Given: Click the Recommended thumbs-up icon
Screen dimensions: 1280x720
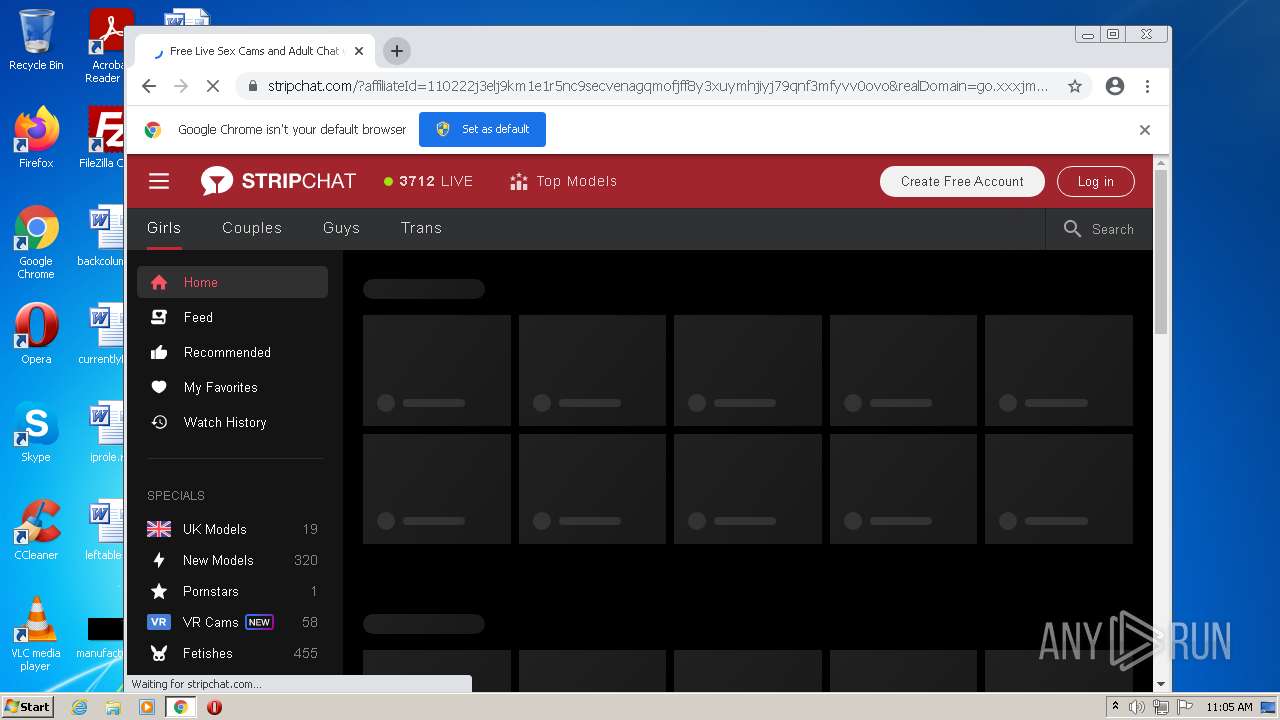Looking at the screenshot, I should pos(159,352).
